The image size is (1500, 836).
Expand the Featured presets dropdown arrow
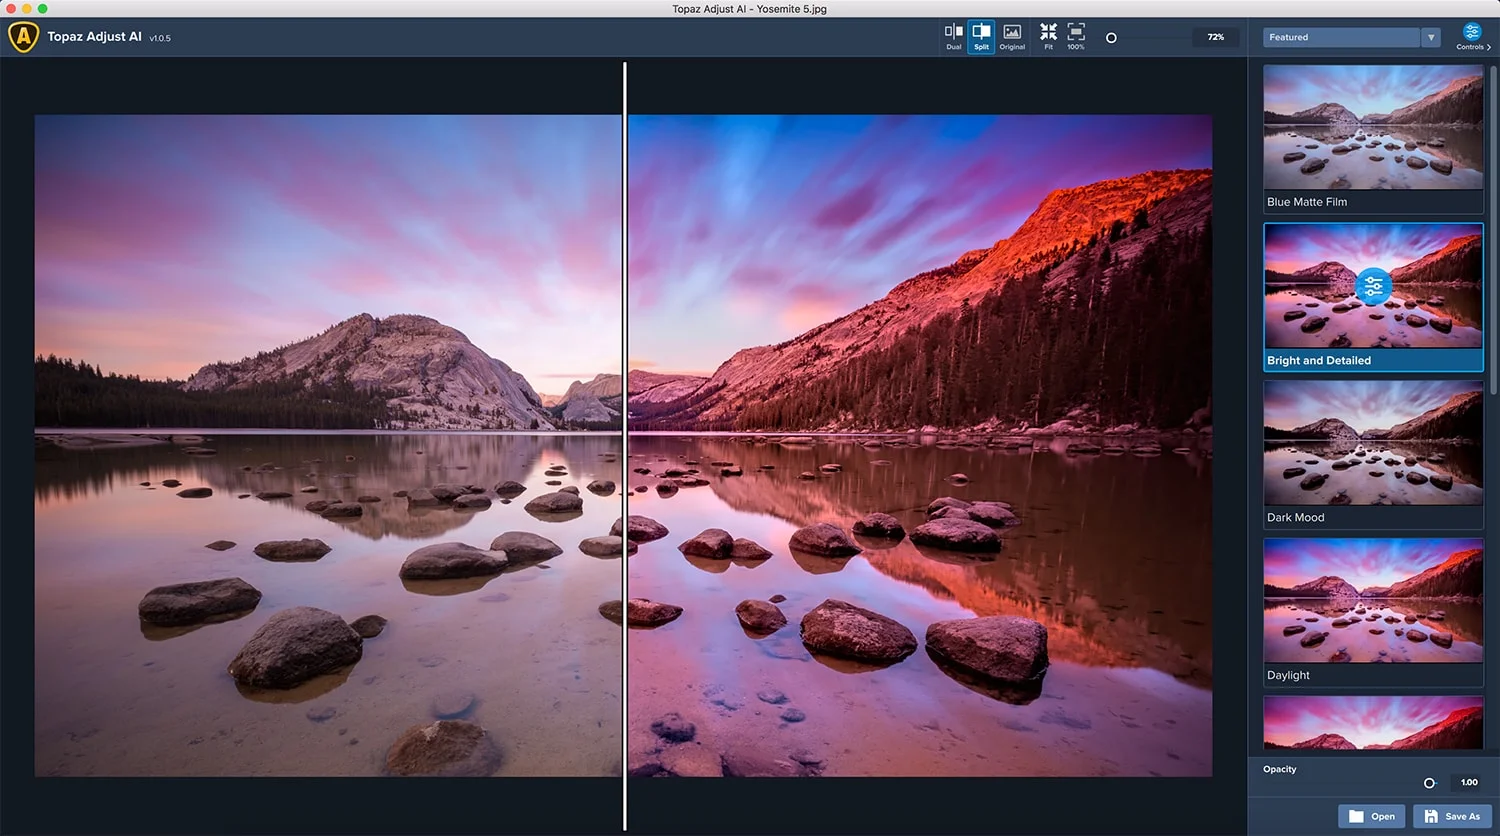tap(1431, 38)
